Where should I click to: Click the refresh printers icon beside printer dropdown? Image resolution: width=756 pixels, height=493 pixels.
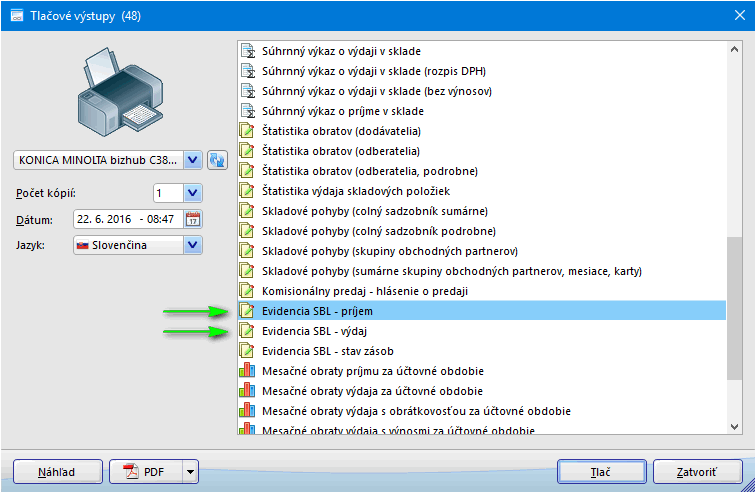point(217,160)
